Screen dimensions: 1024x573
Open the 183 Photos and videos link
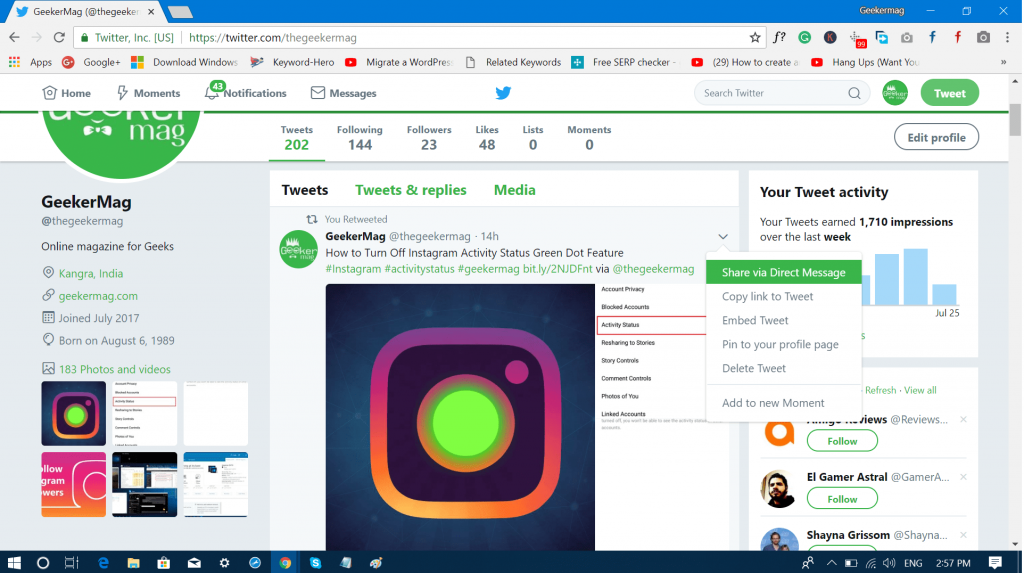pyautogui.click(x=114, y=369)
